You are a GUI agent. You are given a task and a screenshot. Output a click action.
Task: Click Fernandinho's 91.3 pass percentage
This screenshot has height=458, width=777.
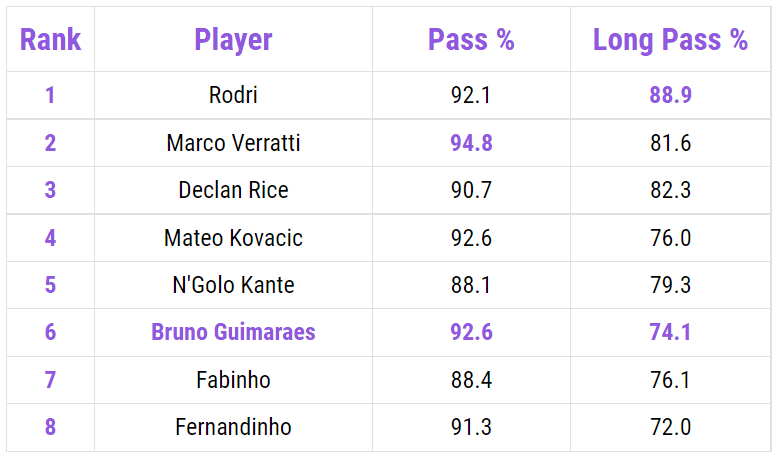coord(471,427)
